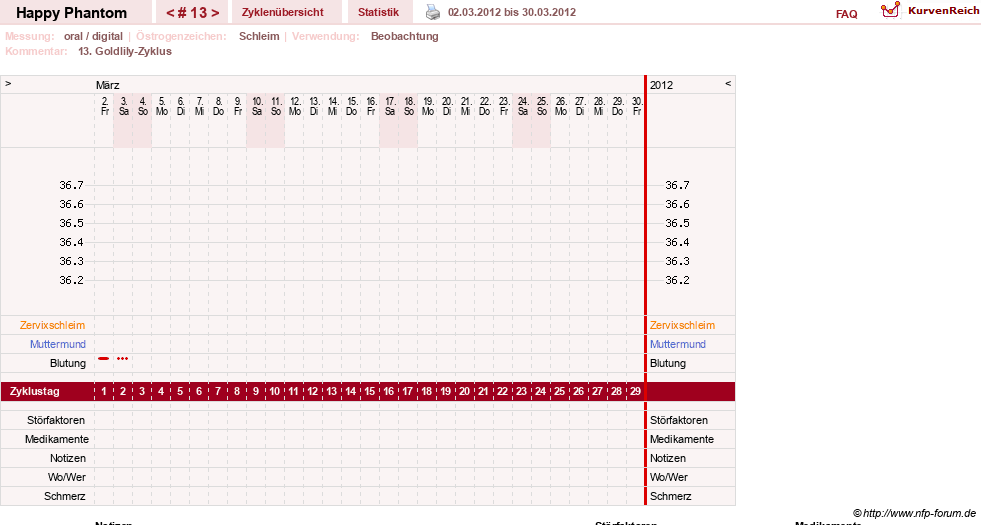Click the left Notizen row label

[68, 458]
